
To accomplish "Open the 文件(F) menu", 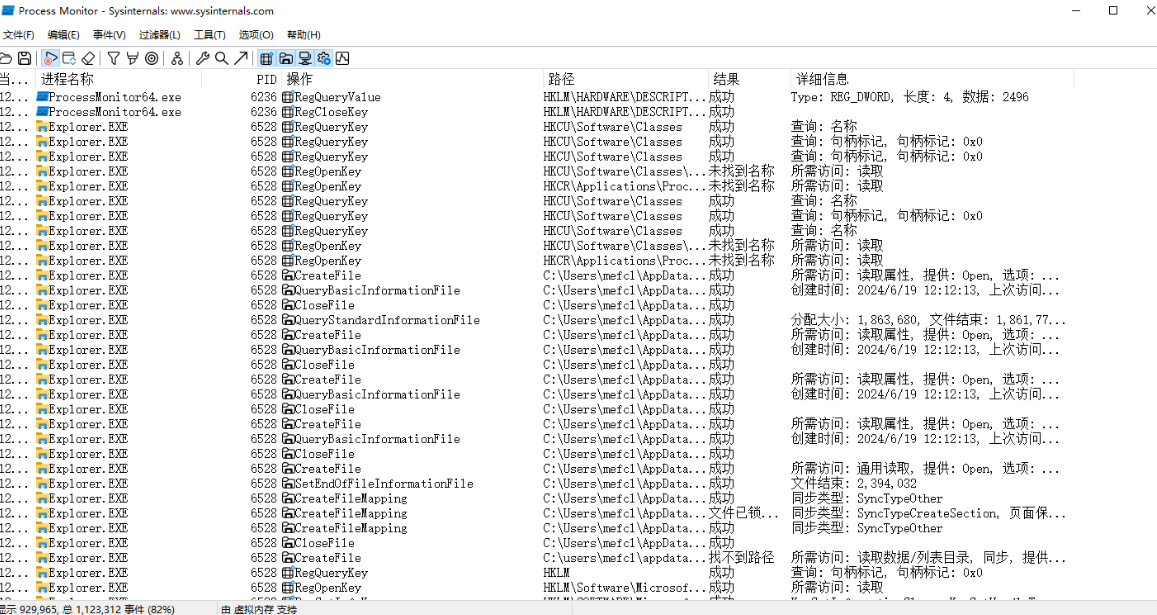I will [x=18, y=35].
